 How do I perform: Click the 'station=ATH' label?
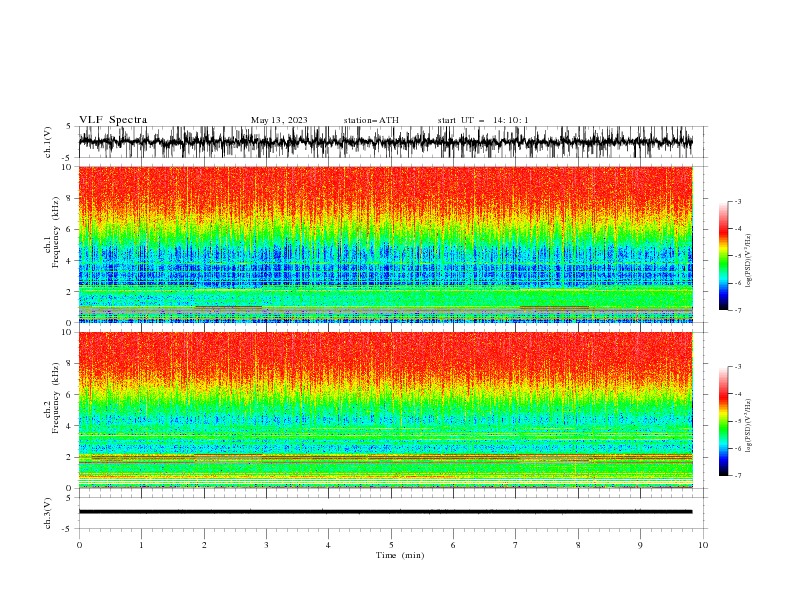point(371,120)
